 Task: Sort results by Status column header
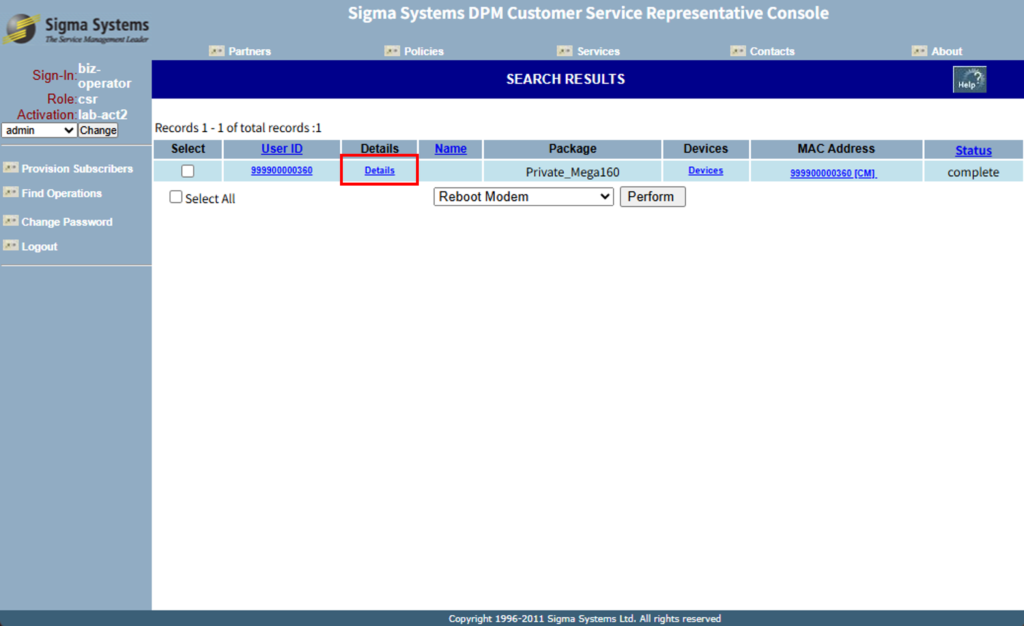point(973,150)
